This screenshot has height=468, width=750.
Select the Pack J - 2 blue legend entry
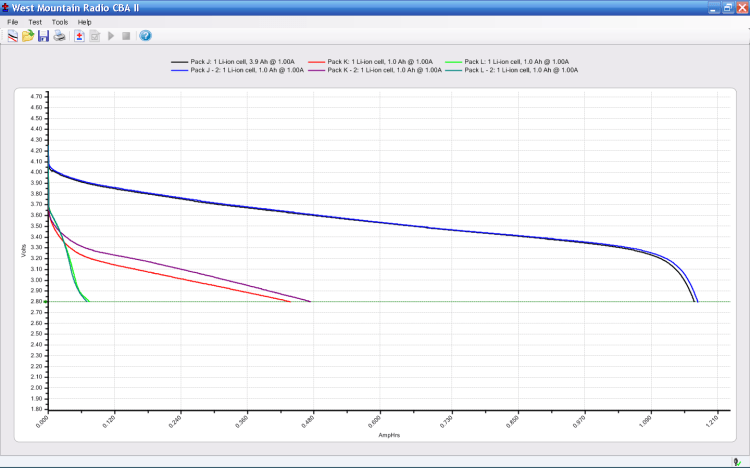click(x=243, y=69)
